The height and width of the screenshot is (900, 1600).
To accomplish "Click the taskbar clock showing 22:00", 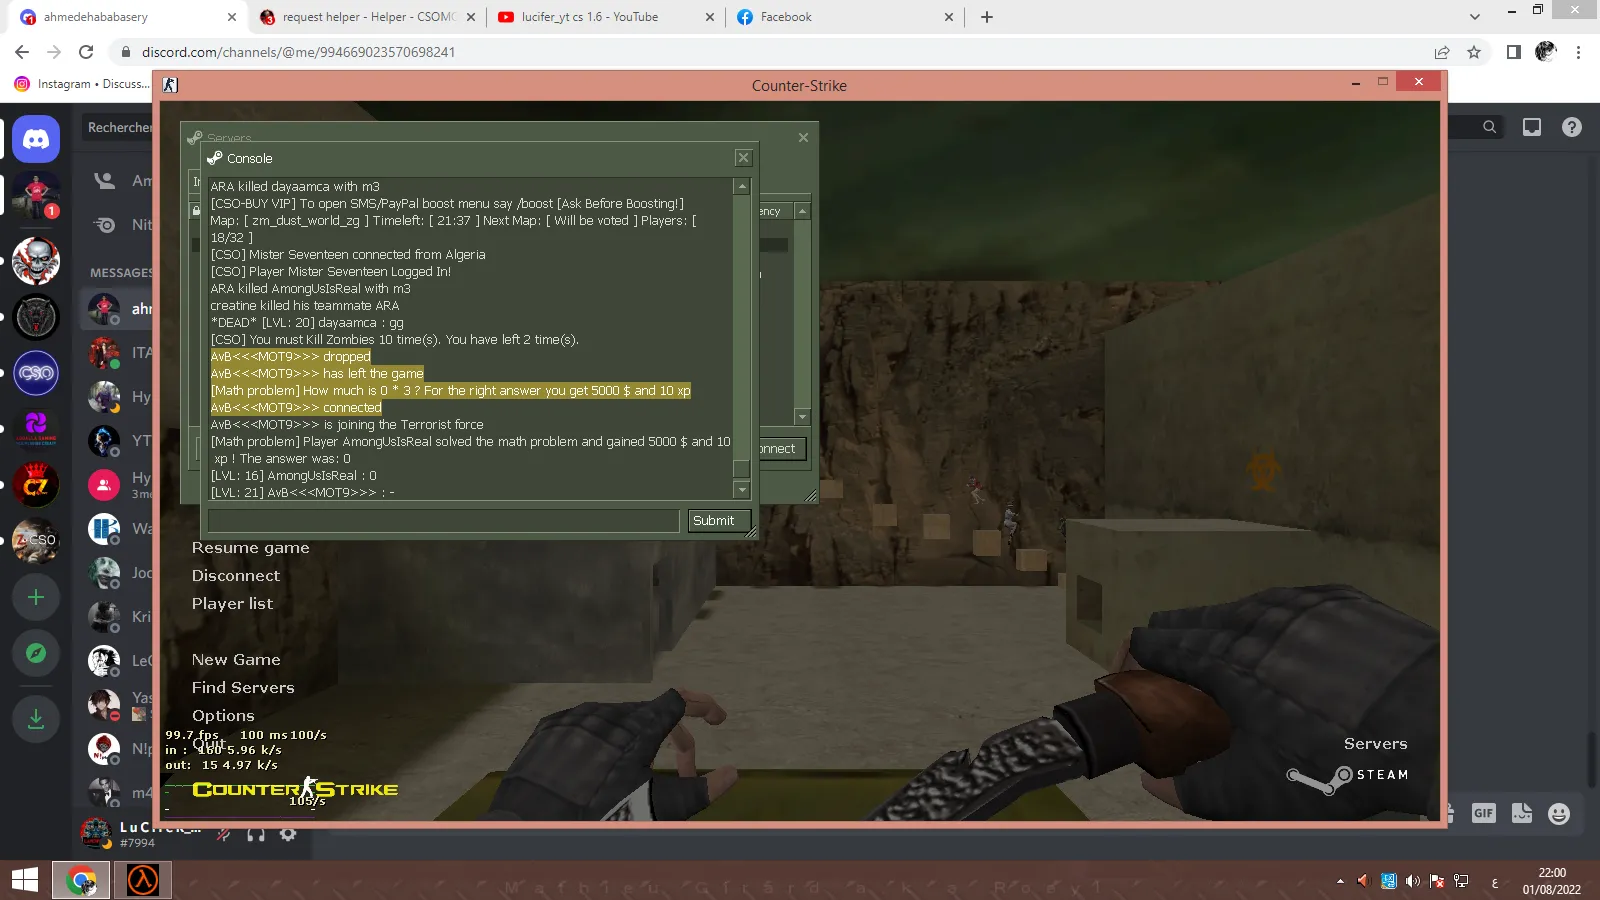I will point(1552,881).
